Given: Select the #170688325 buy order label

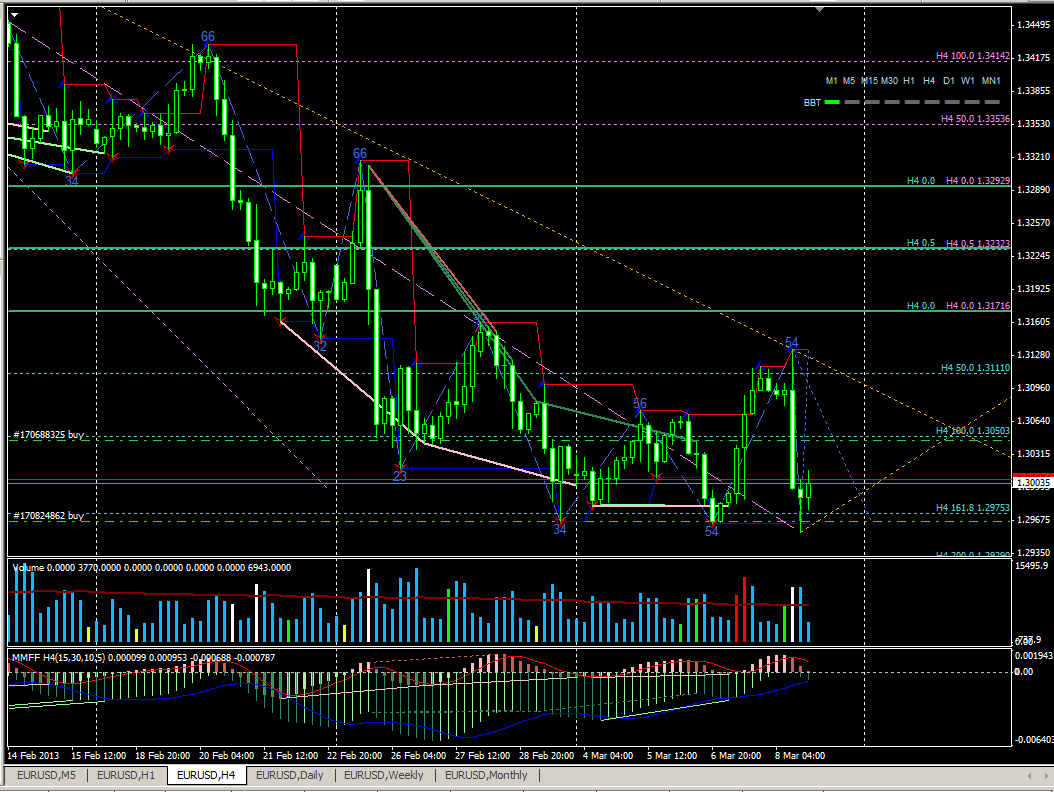Looking at the screenshot, I should tap(48, 435).
